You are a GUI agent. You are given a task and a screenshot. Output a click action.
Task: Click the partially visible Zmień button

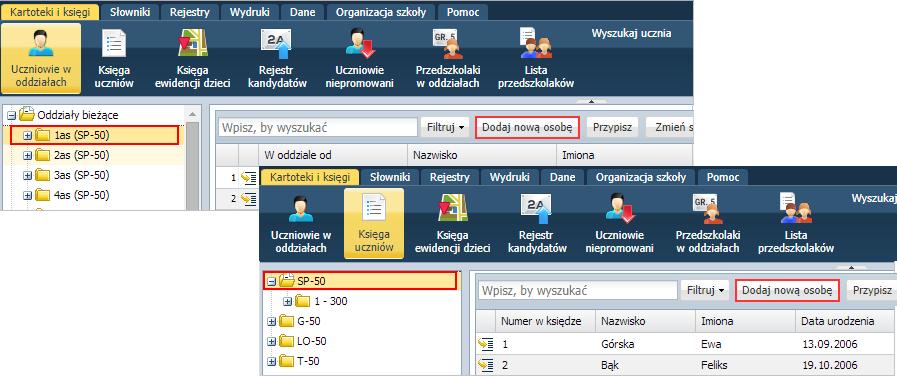pyautogui.click(x=670, y=127)
